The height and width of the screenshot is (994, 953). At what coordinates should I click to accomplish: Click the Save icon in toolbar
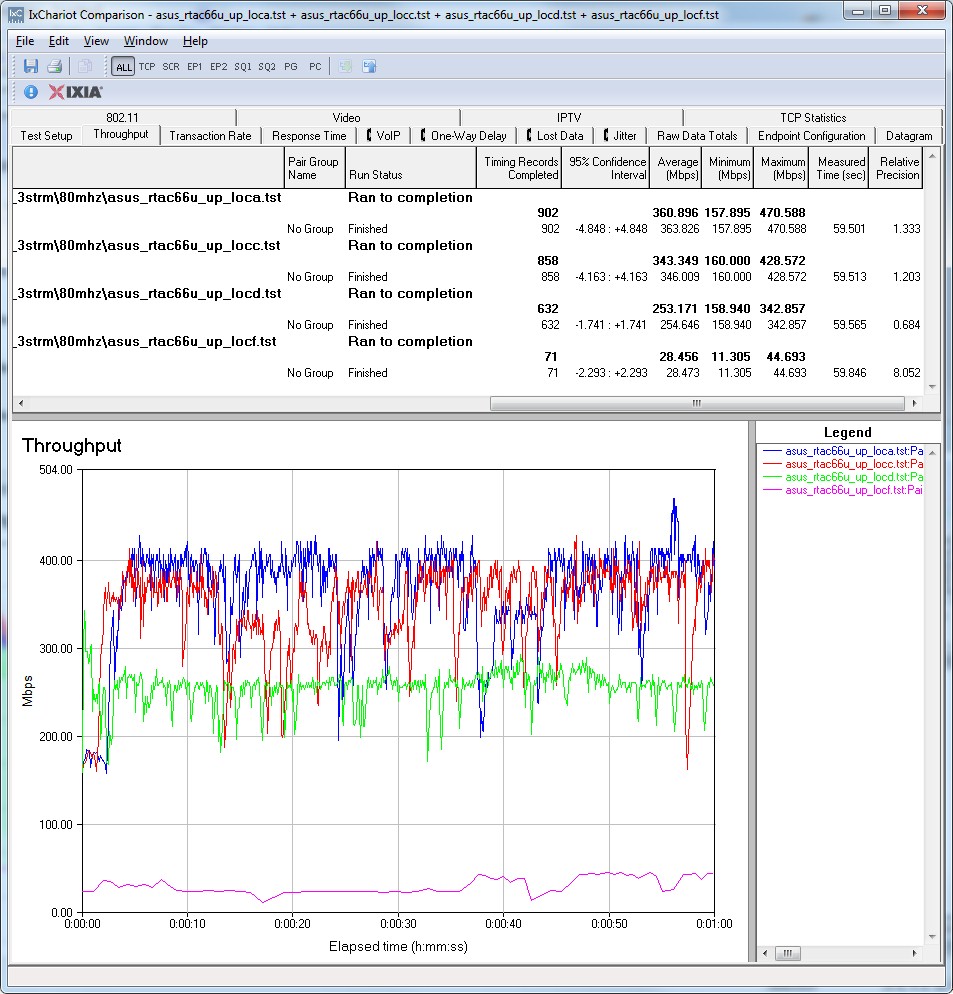(30, 66)
